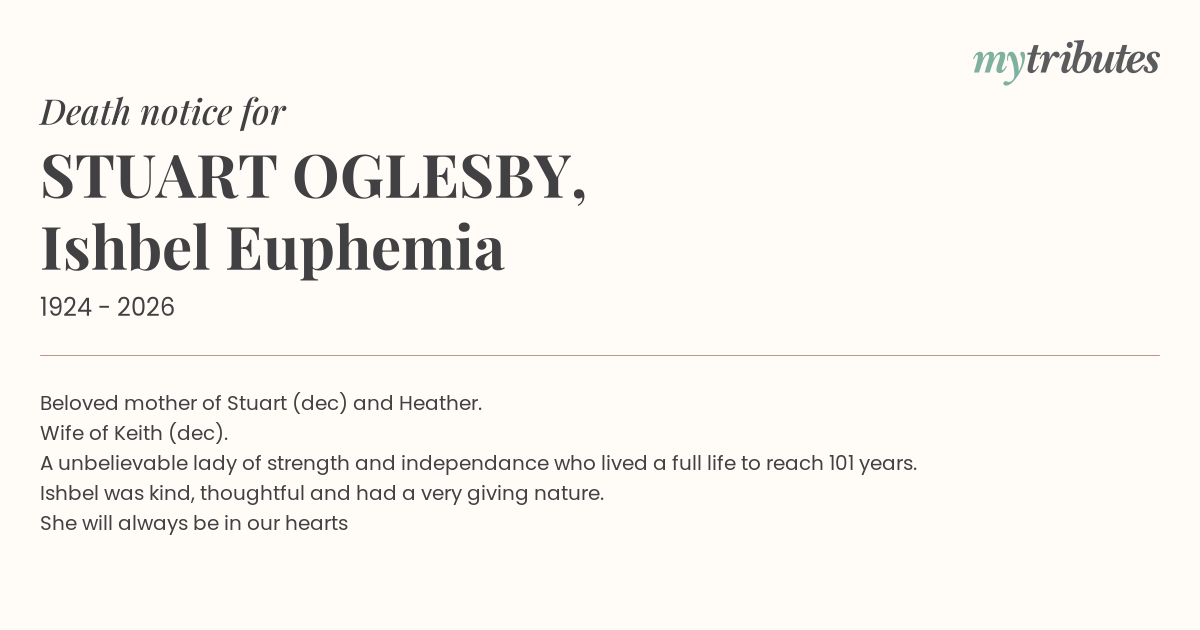The height and width of the screenshot is (630, 1200).
Task: Click the name Heather in the notice
Action: [x=440, y=403]
